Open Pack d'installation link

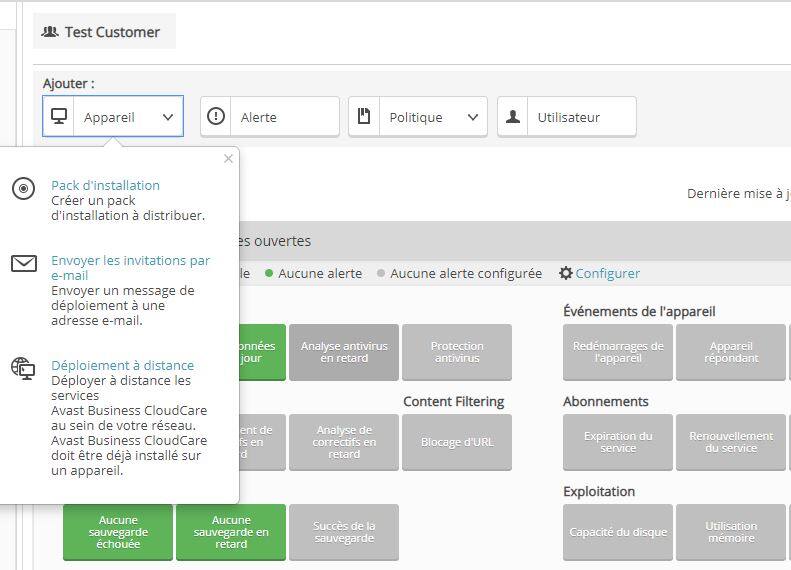pyautogui.click(x=105, y=185)
